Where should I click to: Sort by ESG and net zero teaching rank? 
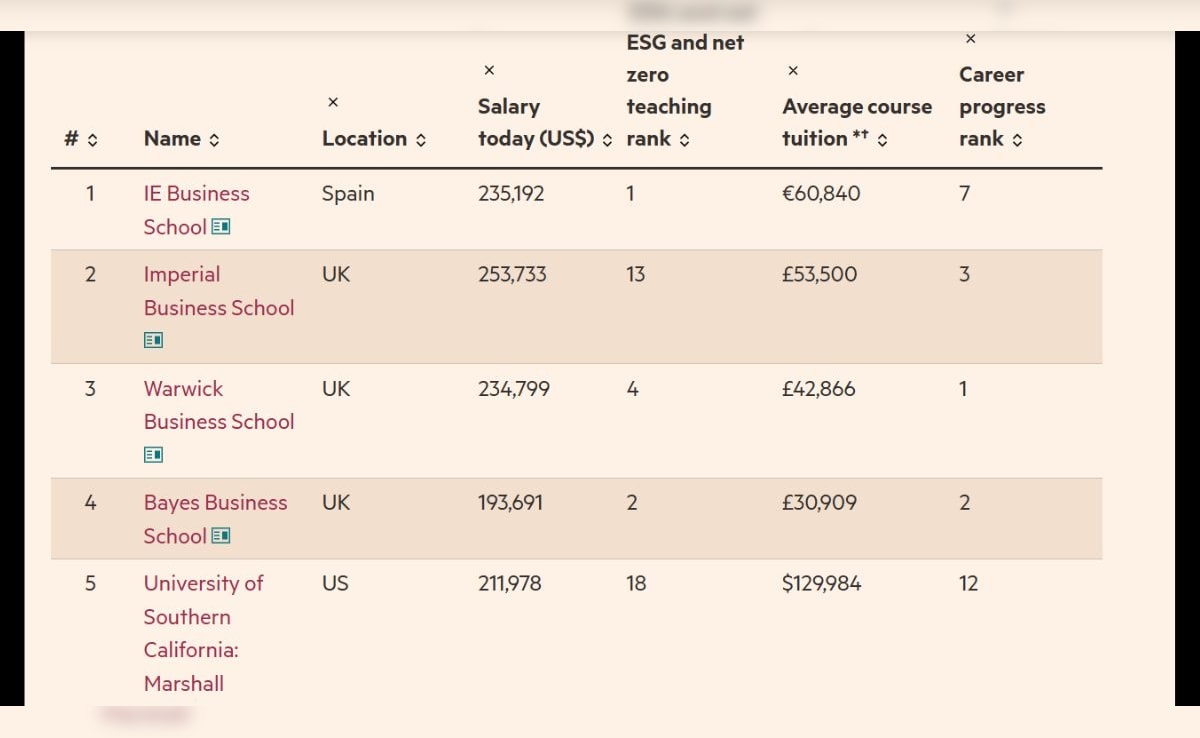coord(684,140)
